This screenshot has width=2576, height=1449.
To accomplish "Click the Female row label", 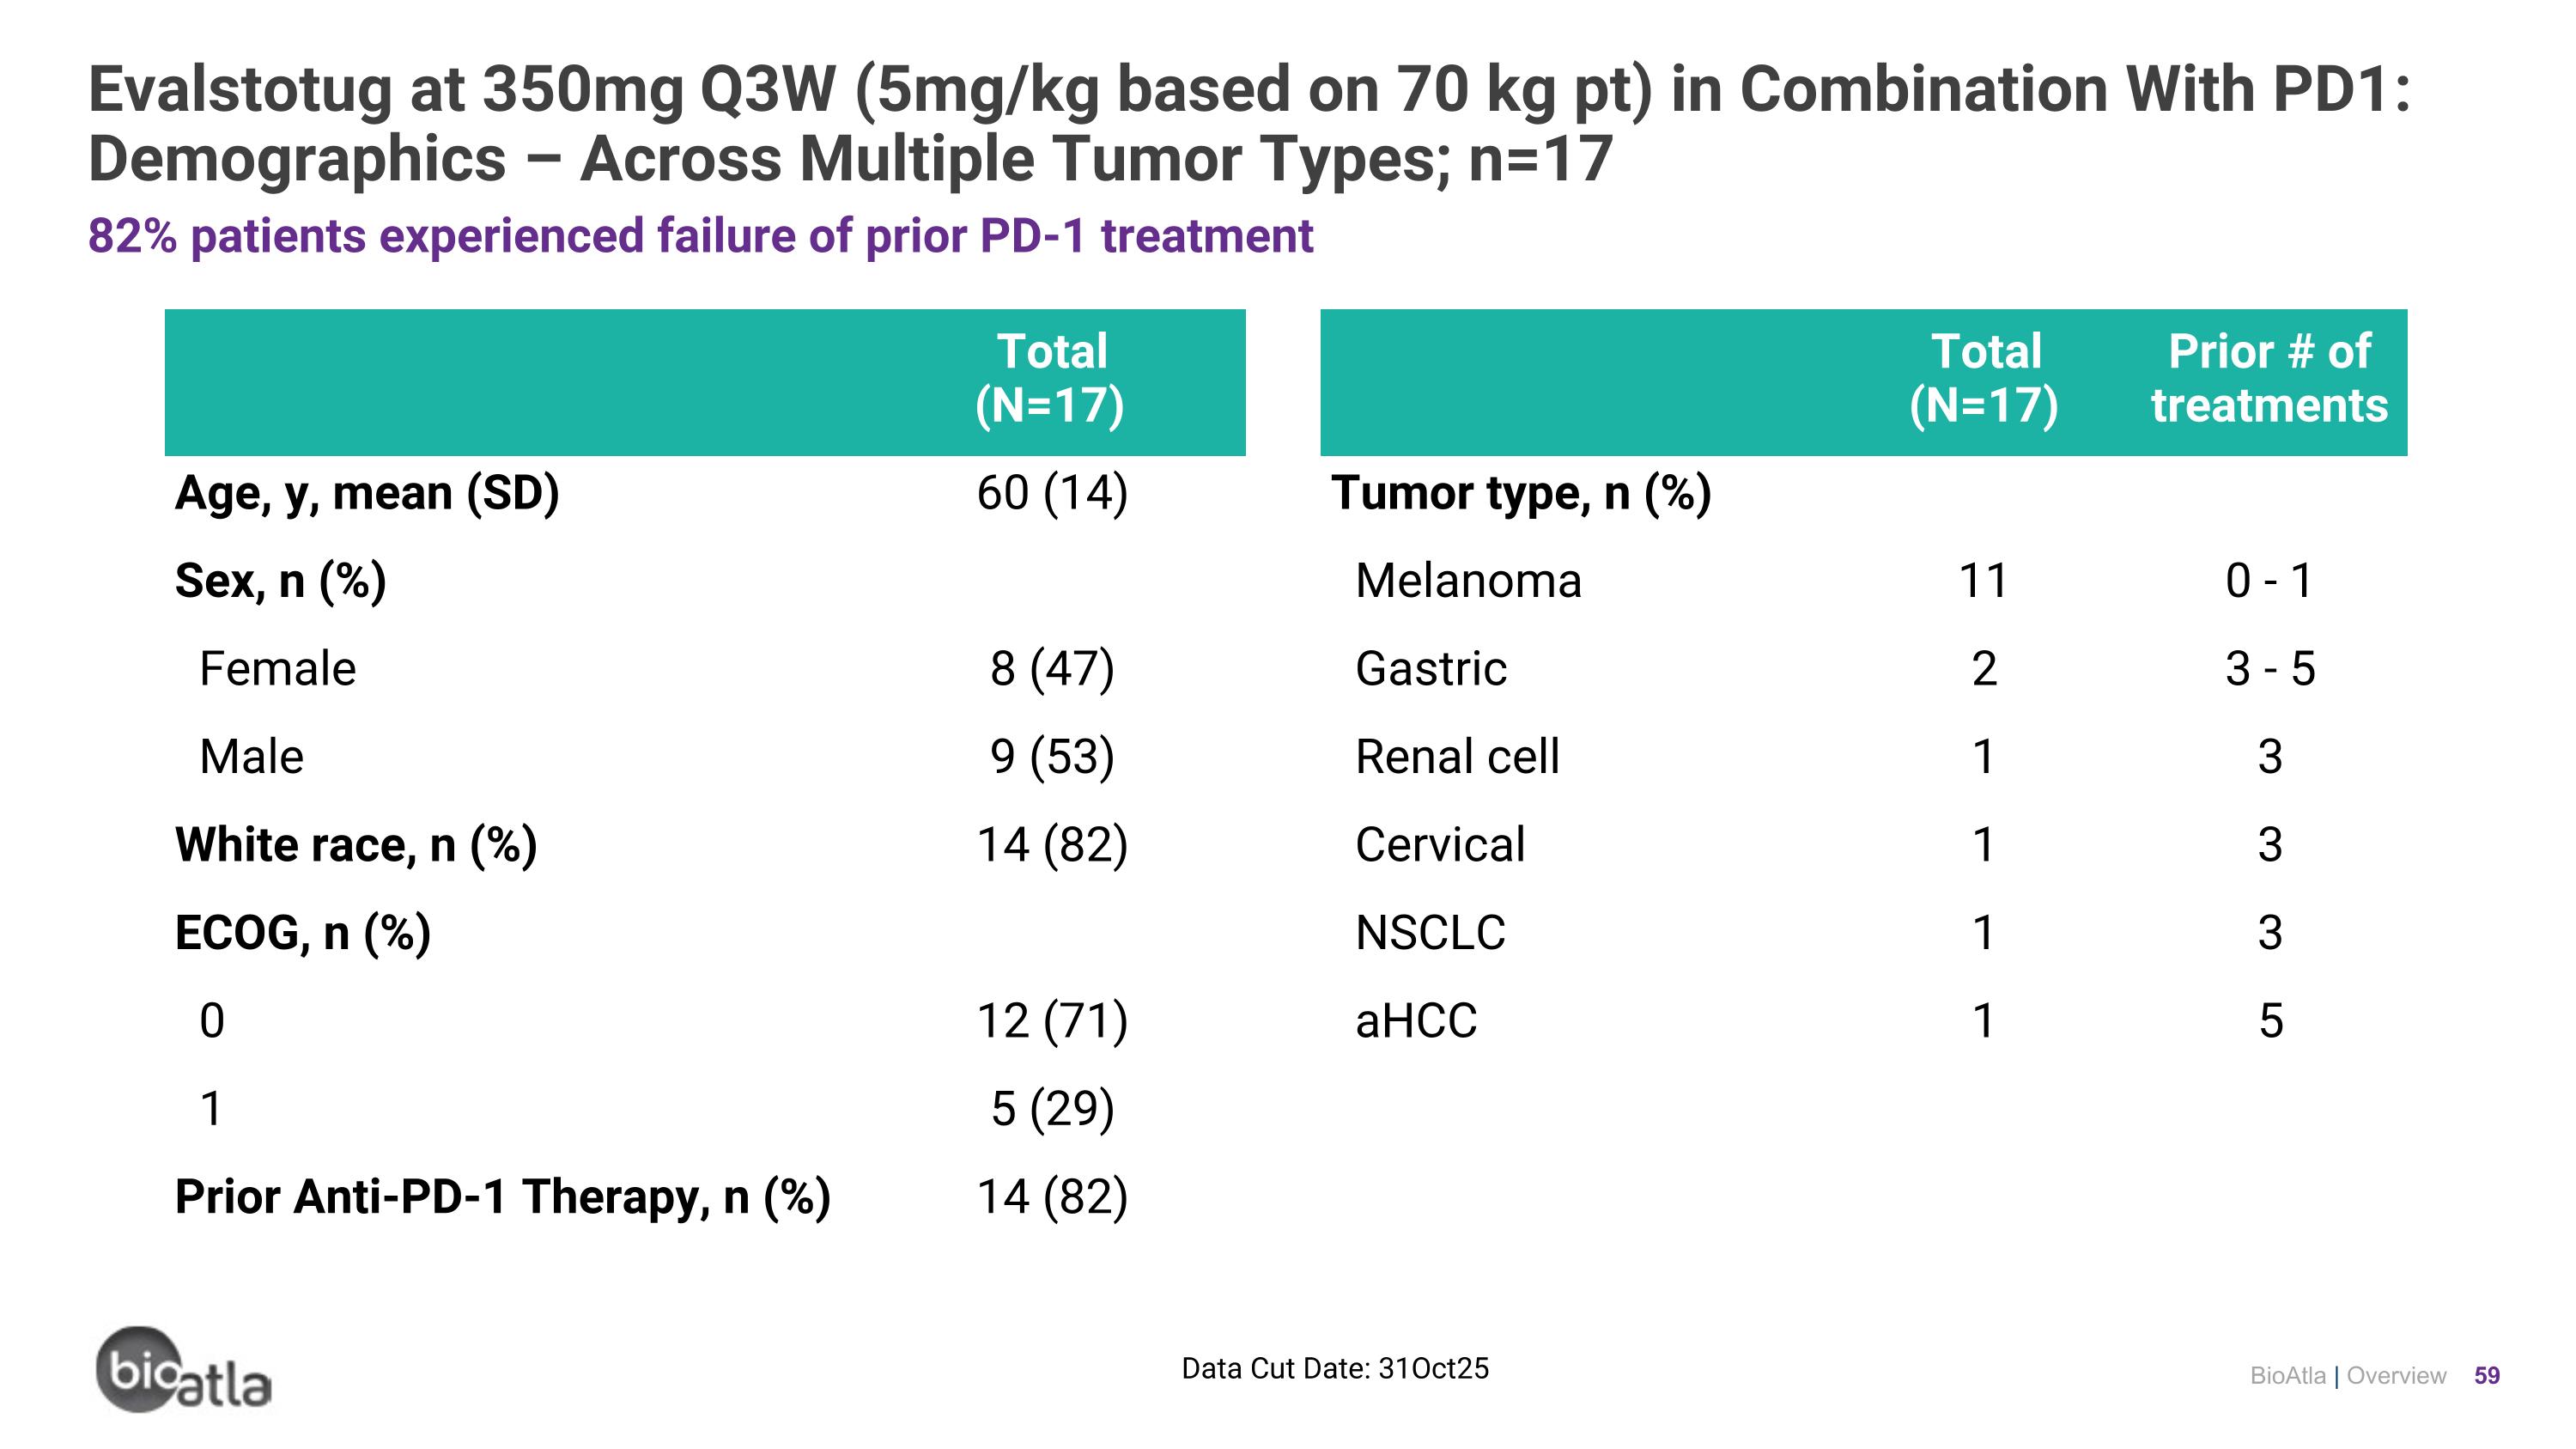I will [x=277, y=669].
